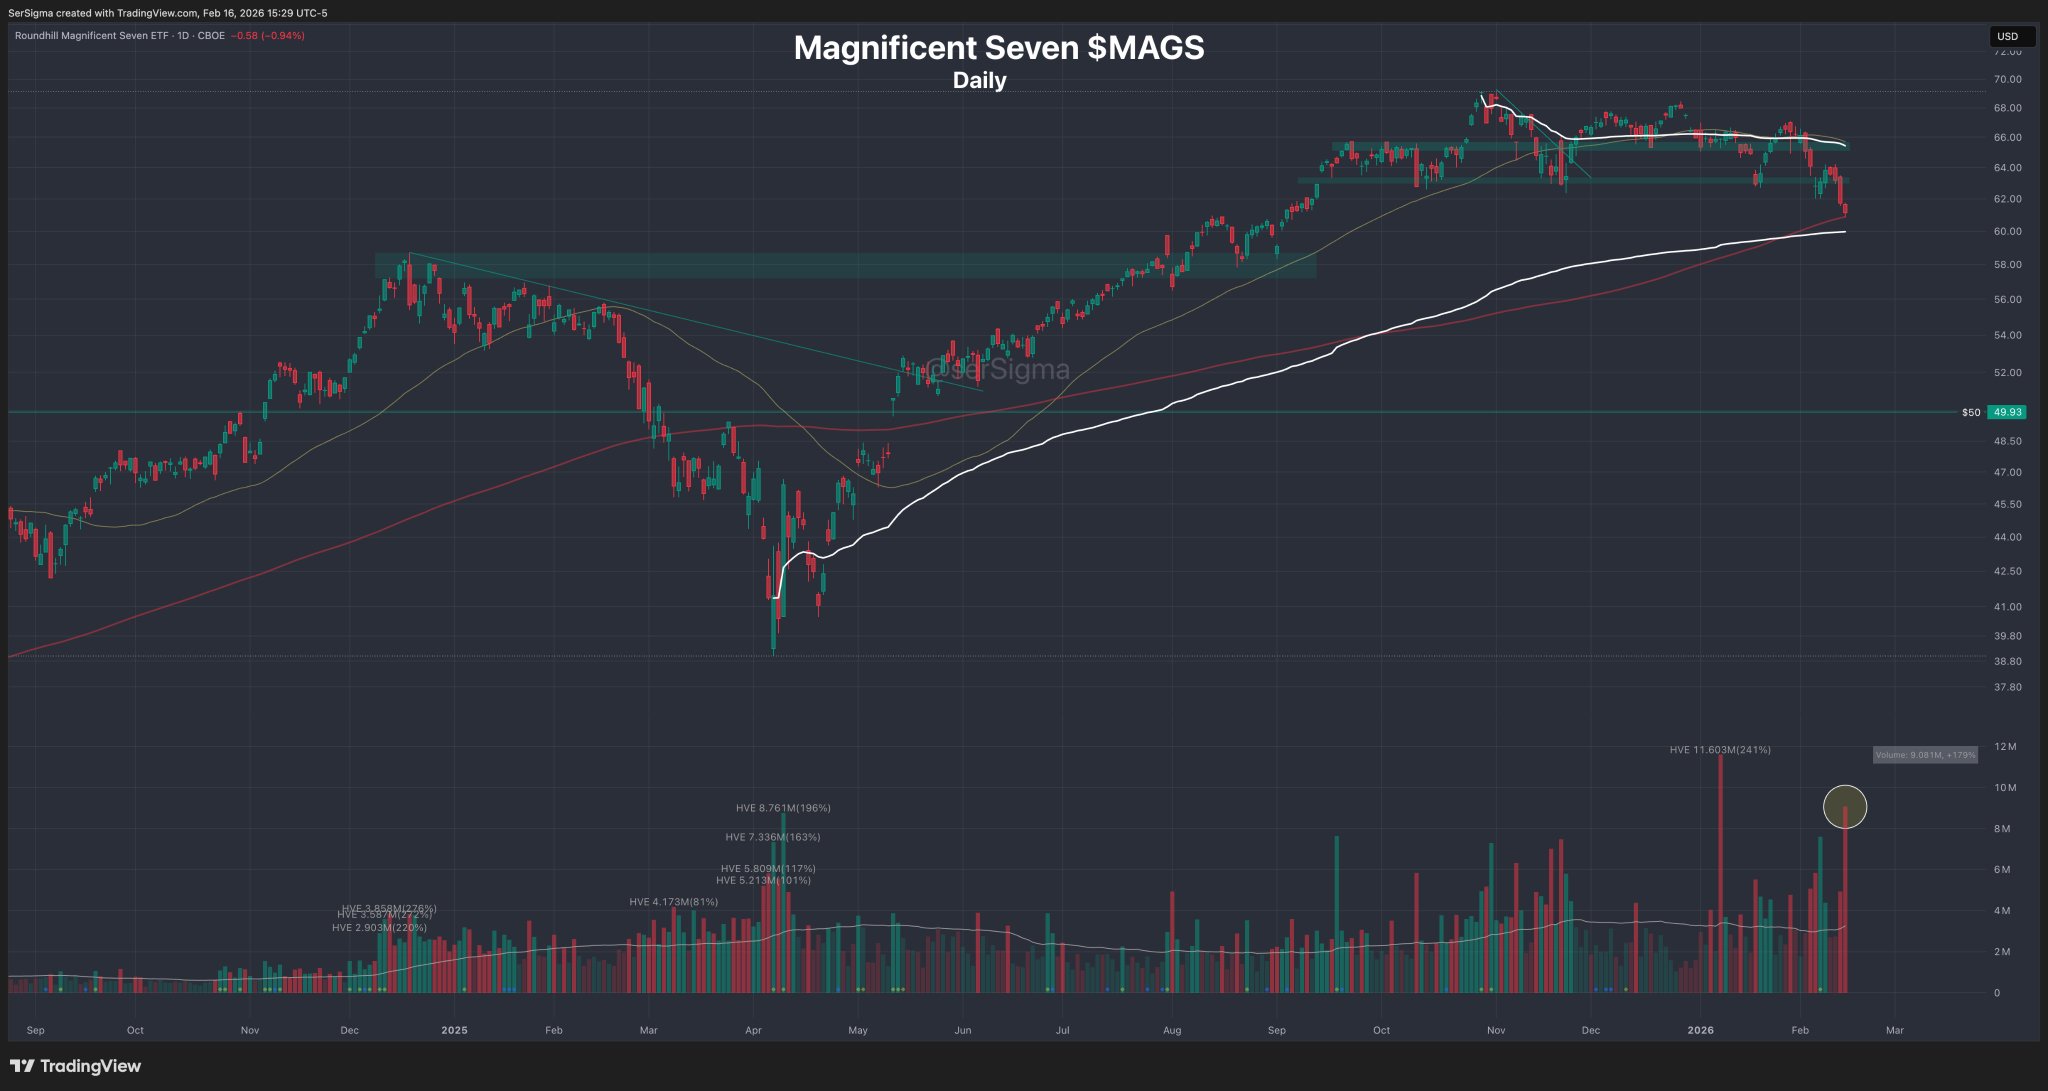
Task: Select the HVE 11.603M(241%) volume label
Action: [1720, 750]
